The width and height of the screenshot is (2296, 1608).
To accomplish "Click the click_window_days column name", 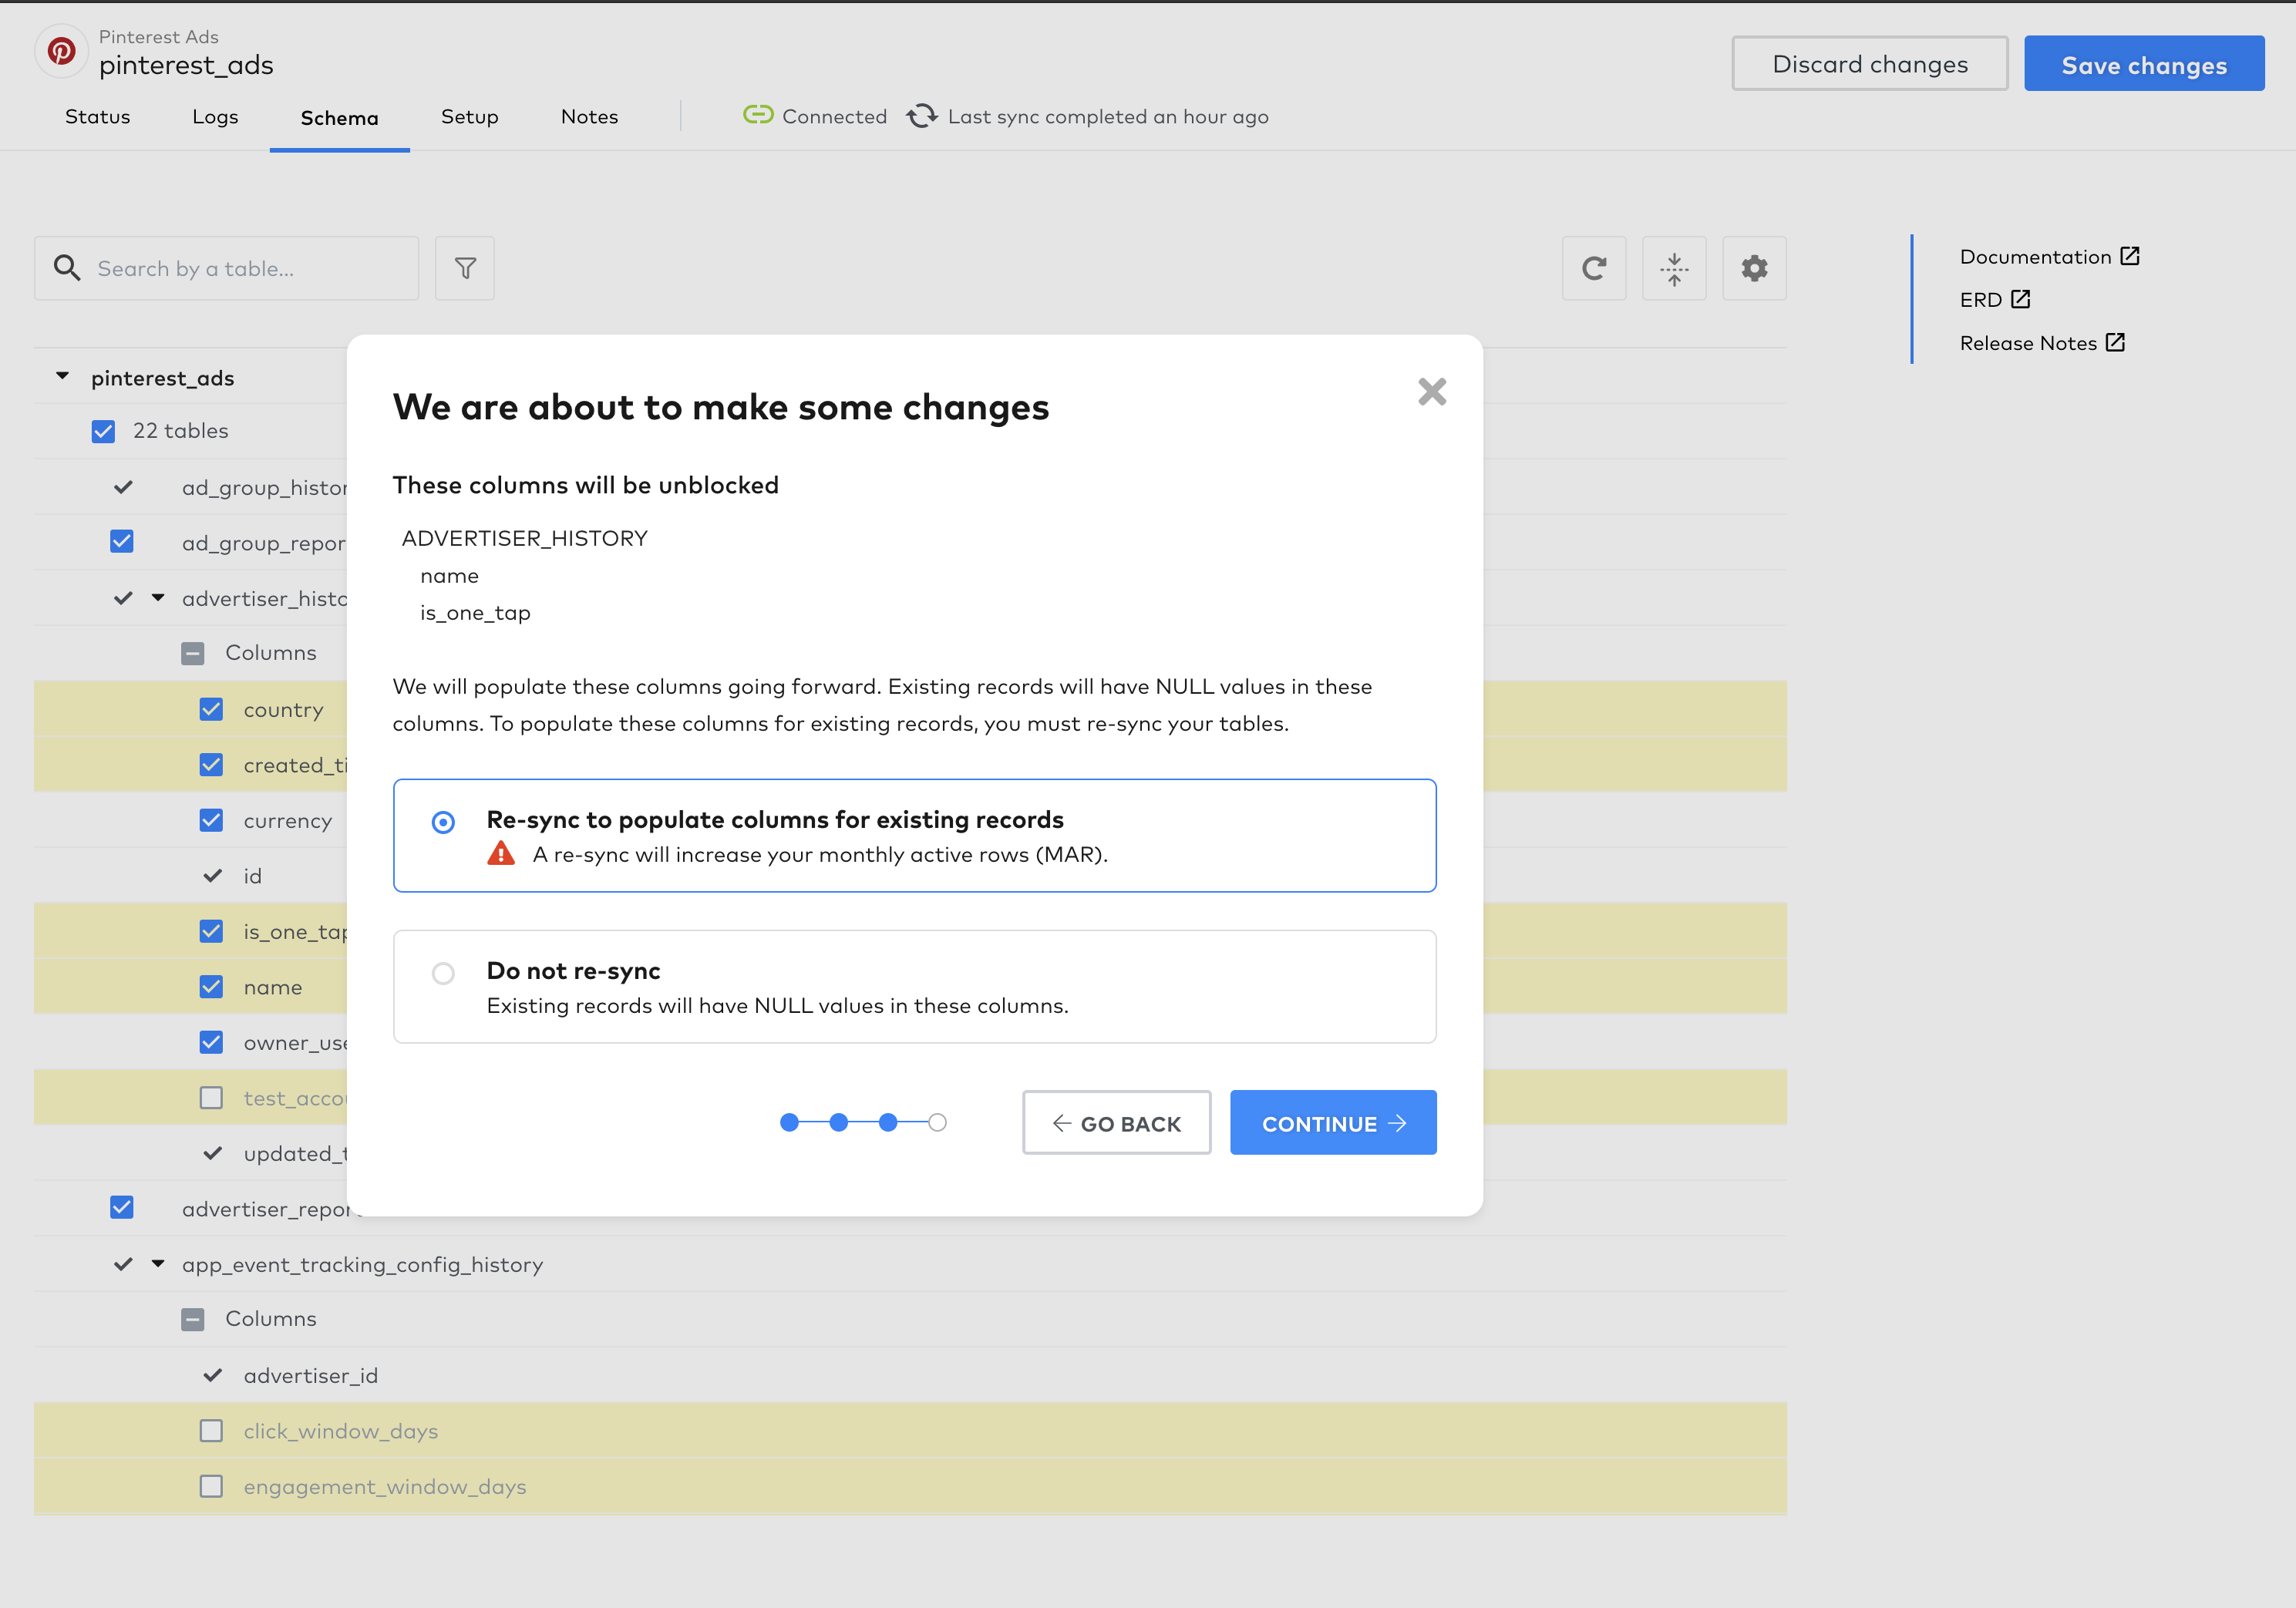I will point(341,1431).
